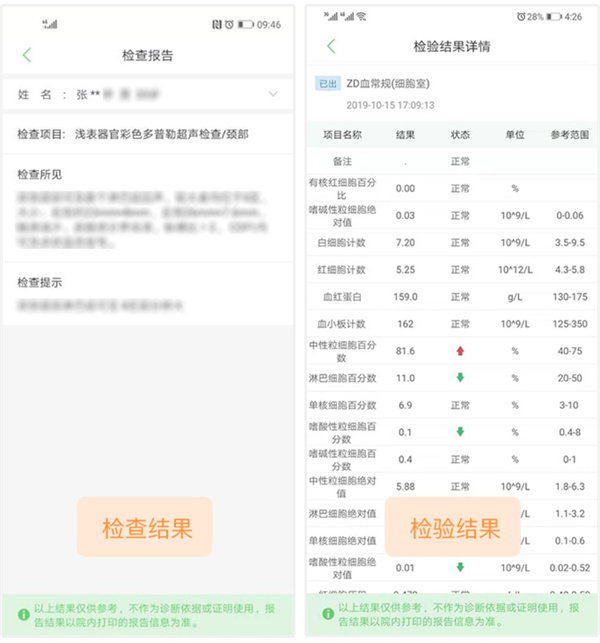
Task: Tap the reference range 125-350
Action: click(x=570, y=324)
